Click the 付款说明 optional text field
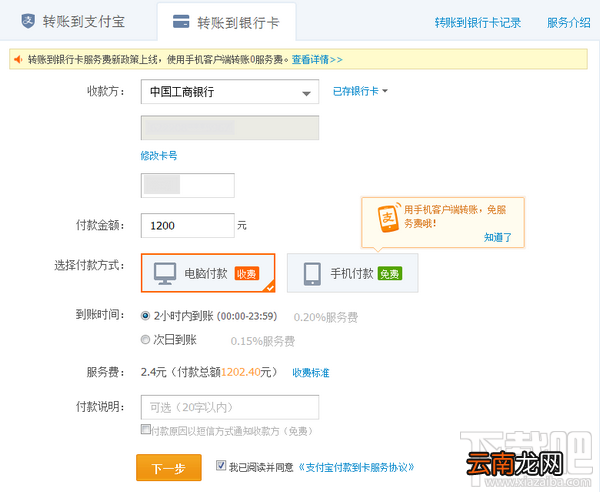Screen dimensions: 600x492 pyautogui.click(x=230, y=407)
